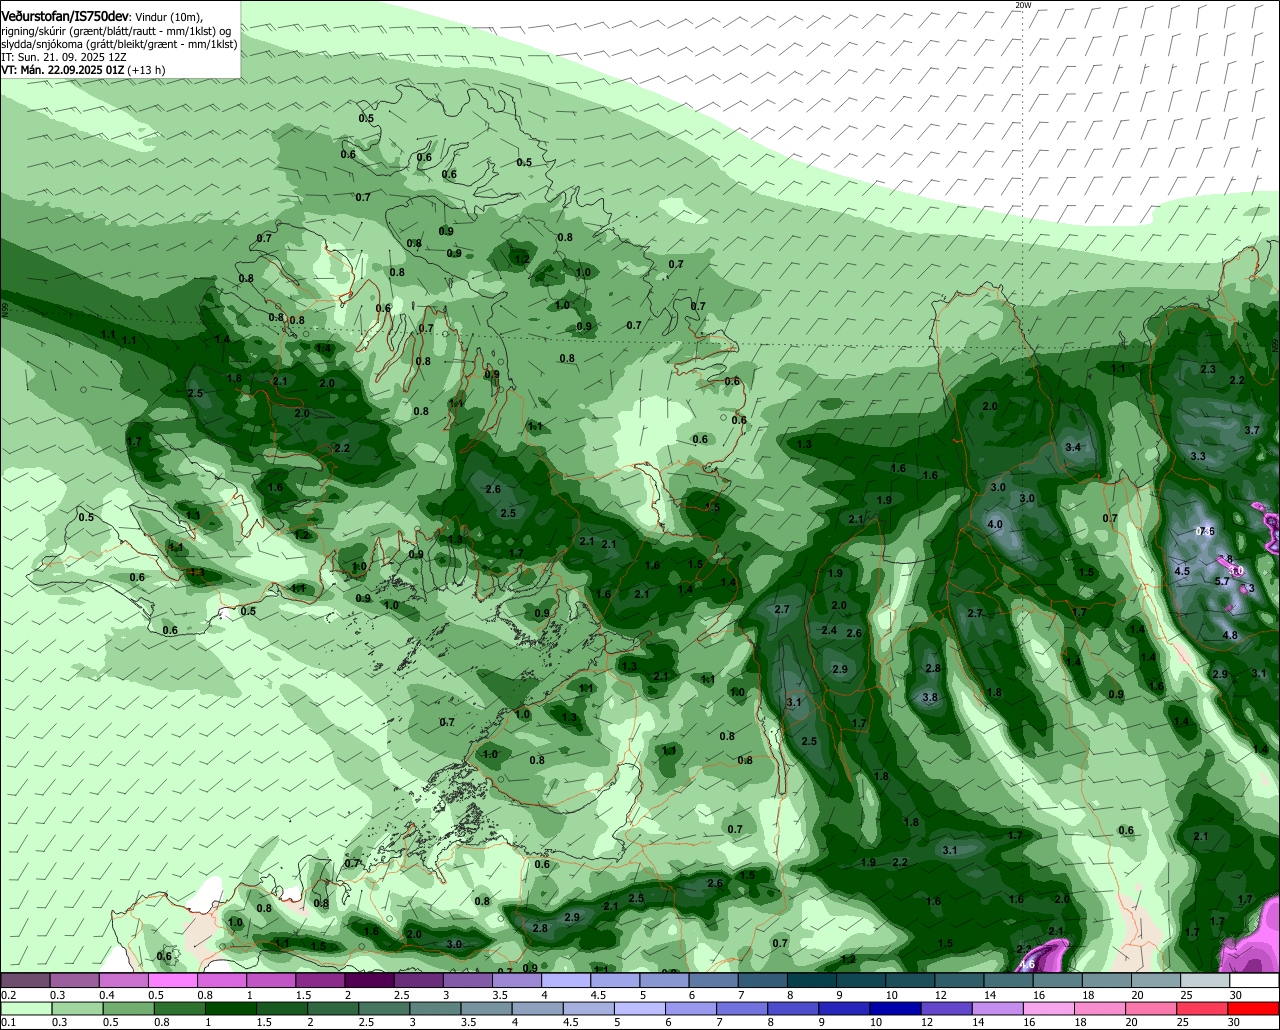
Task: Click the 'VT: Mán. 22.09.2025 01Z' line
Action: click(x=83, y=70)
